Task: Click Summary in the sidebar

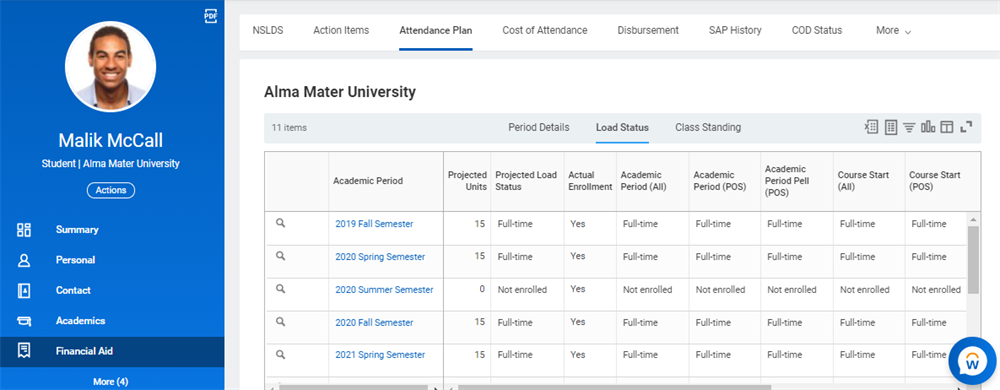Action: tap(77, 230)
